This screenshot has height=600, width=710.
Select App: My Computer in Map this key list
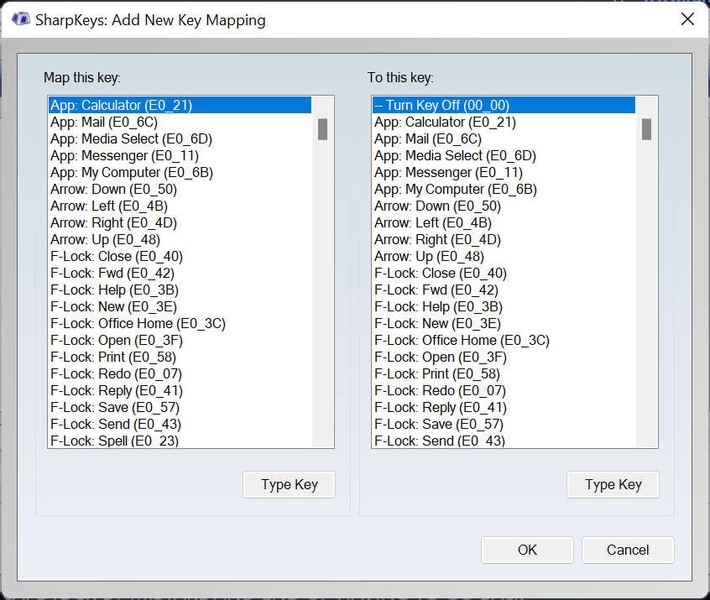click(180, 172)
